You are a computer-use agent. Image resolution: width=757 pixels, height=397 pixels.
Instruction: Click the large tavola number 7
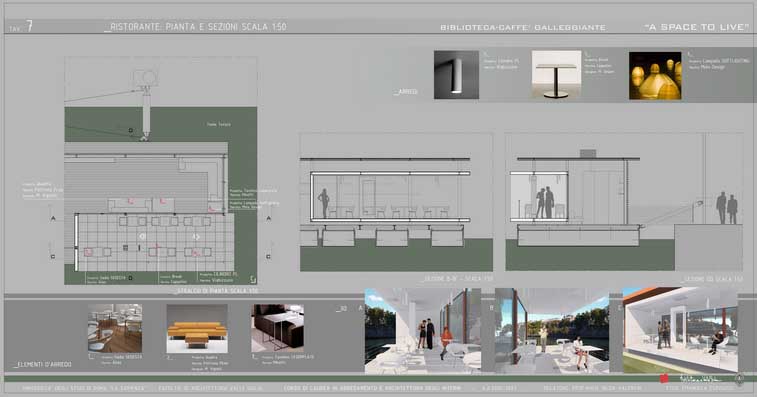(29, 26)
